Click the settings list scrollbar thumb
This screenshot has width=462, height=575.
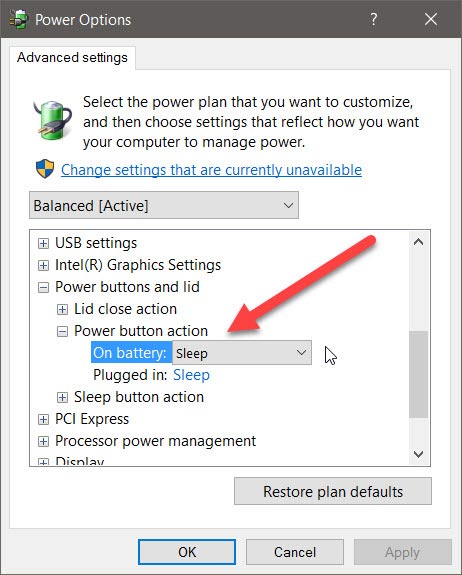[418, 374]
